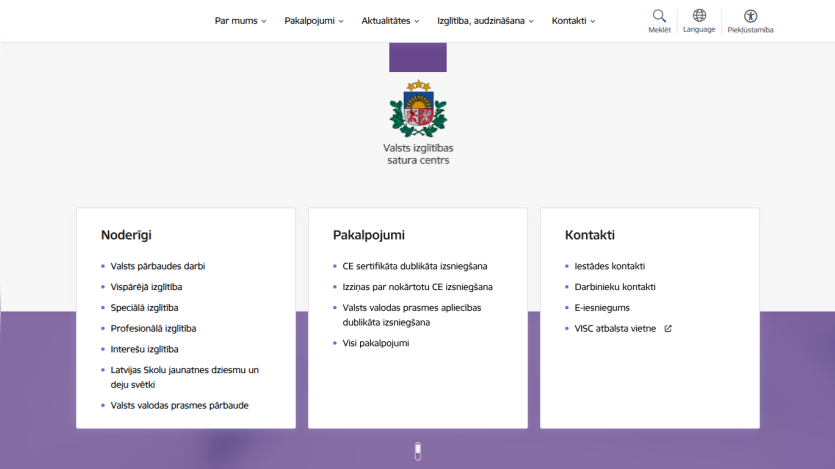Screen dimensions: 835x469
Task: Click the Noderīgi card heading
Action: coord(126,235)
